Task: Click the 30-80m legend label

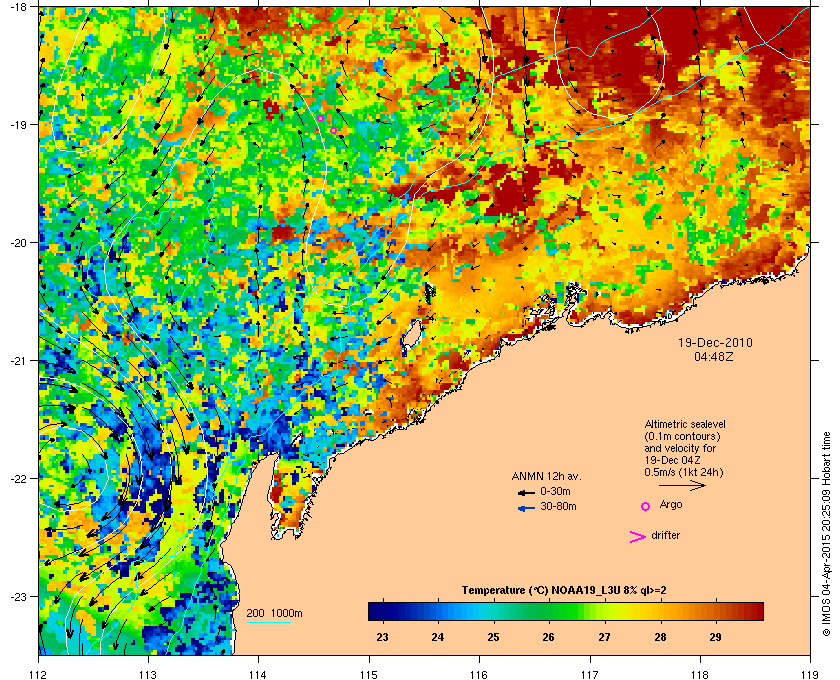Action: 558,506
